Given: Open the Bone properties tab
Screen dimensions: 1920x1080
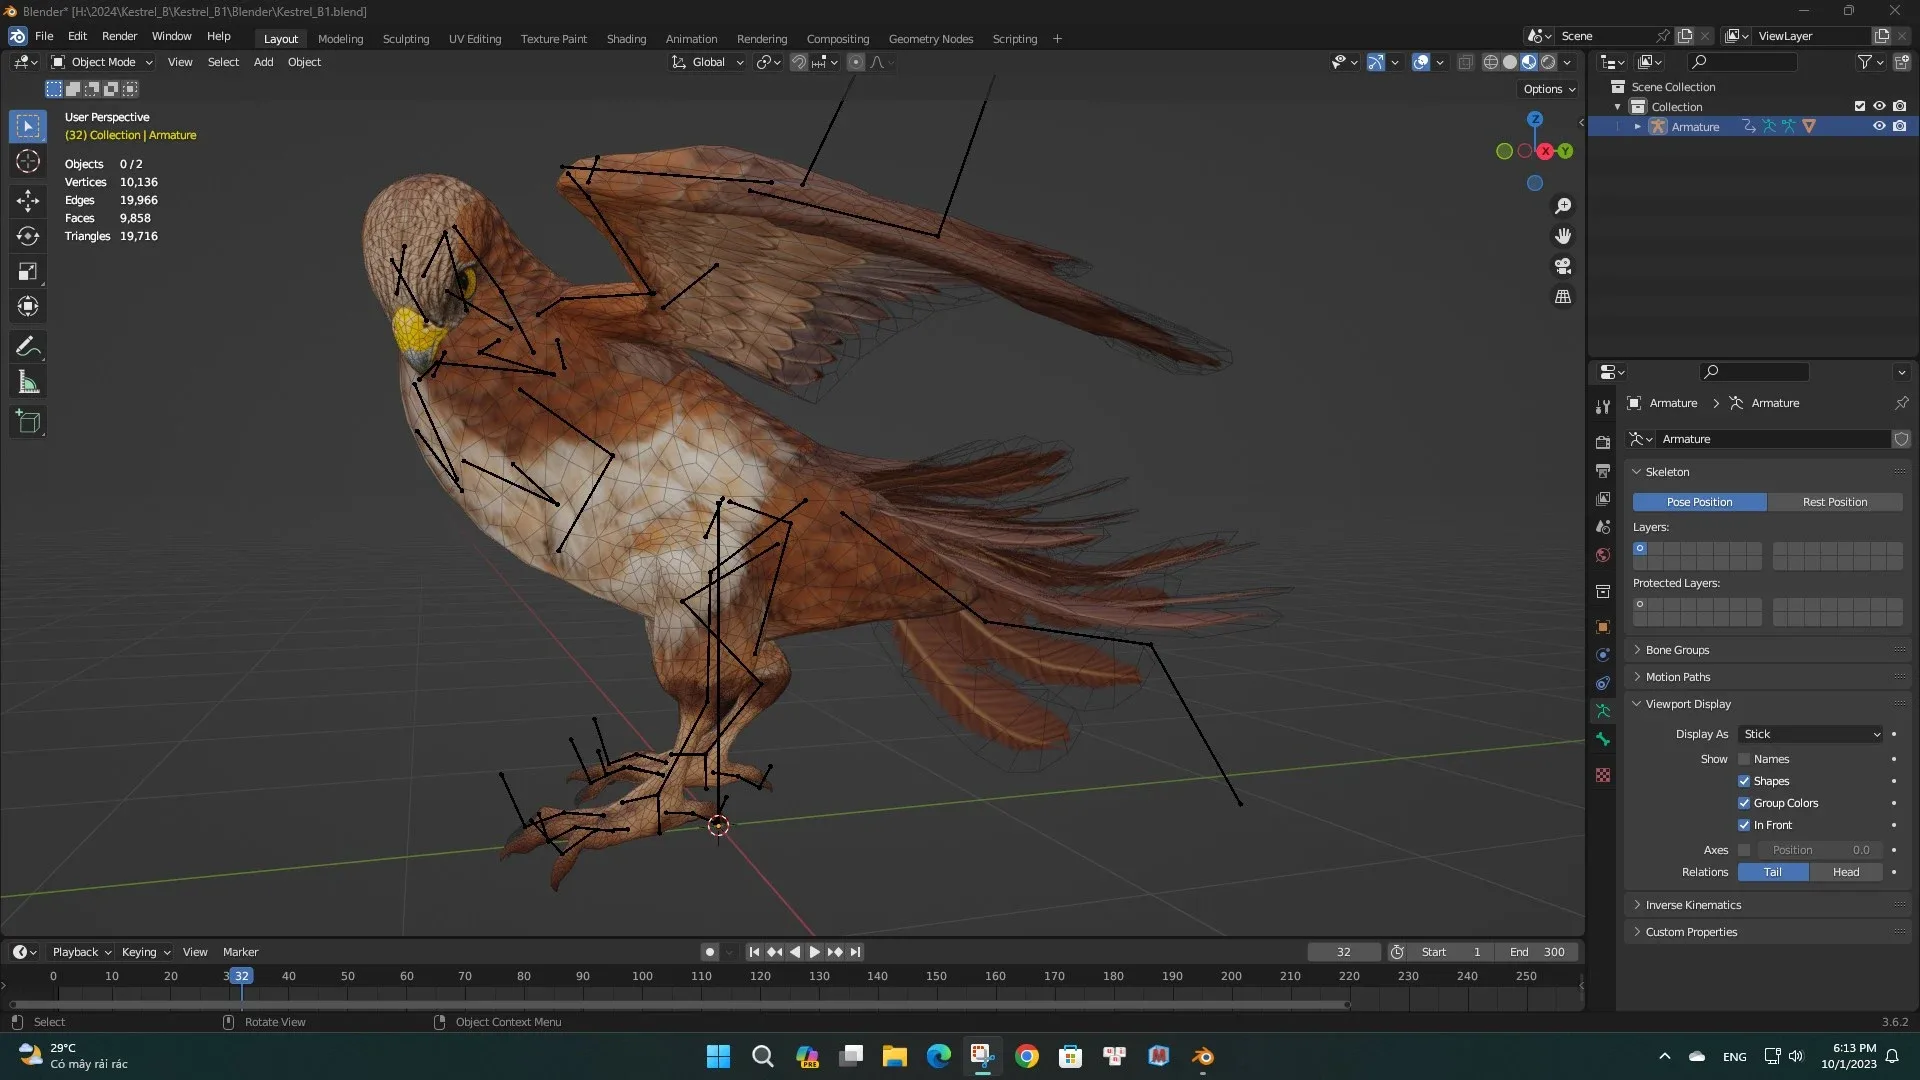Looking at the screenshot, I should pos(1603,740).
